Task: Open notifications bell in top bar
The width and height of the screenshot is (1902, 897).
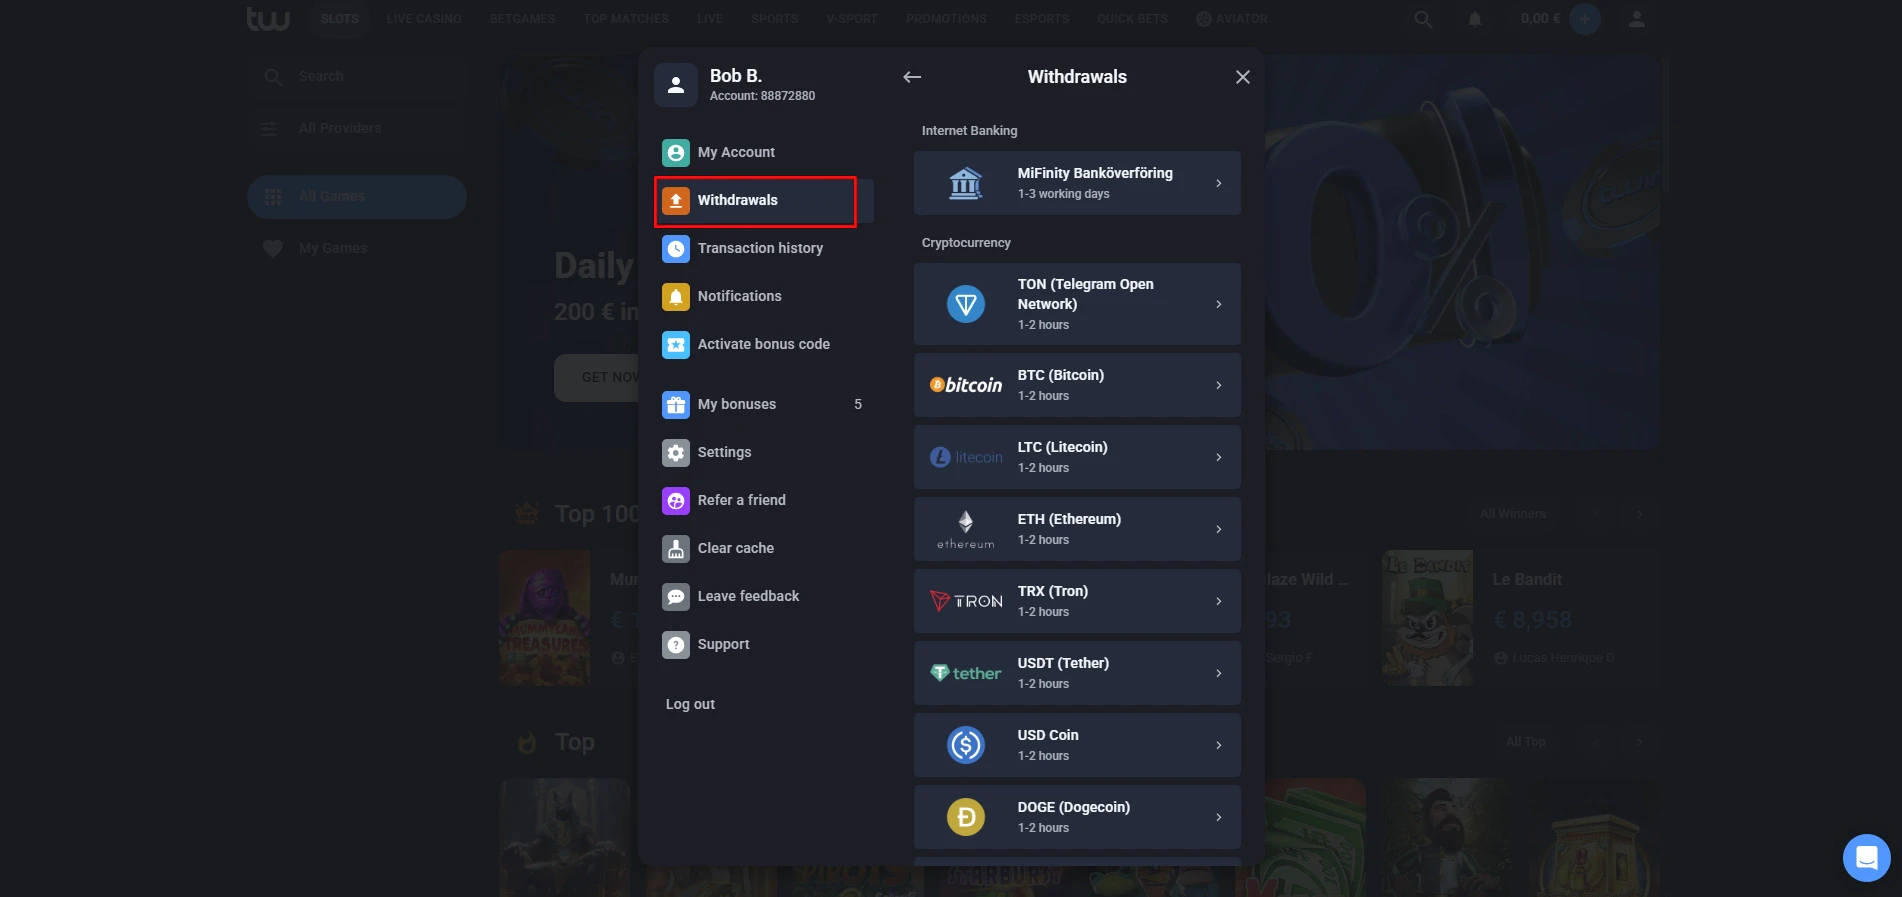Action: 1474,19
